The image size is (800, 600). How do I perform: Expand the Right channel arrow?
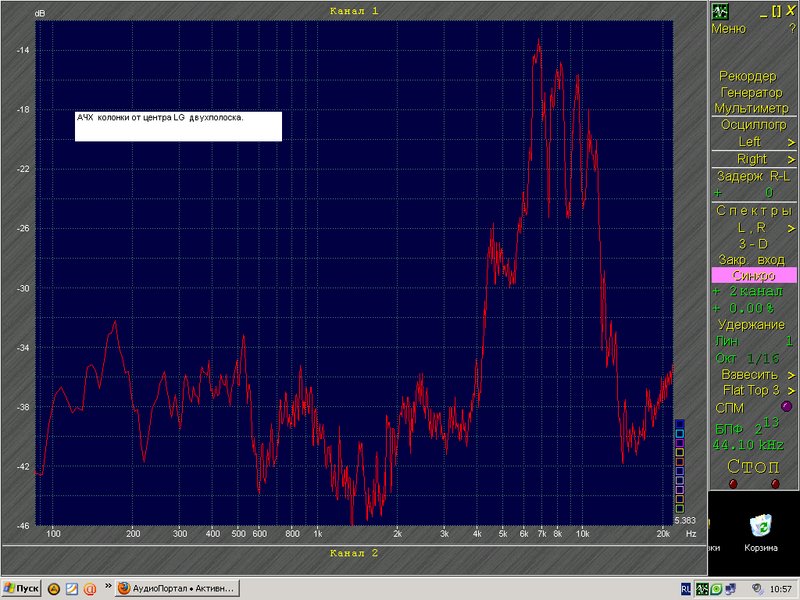click(x=791, y=160)
